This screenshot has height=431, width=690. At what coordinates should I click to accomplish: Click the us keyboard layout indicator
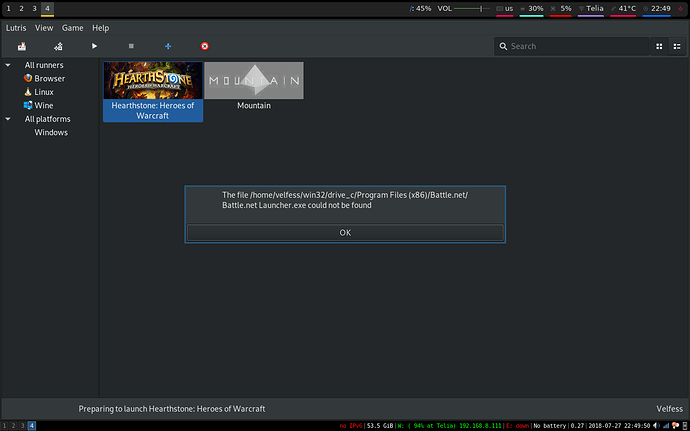(505, 8)
